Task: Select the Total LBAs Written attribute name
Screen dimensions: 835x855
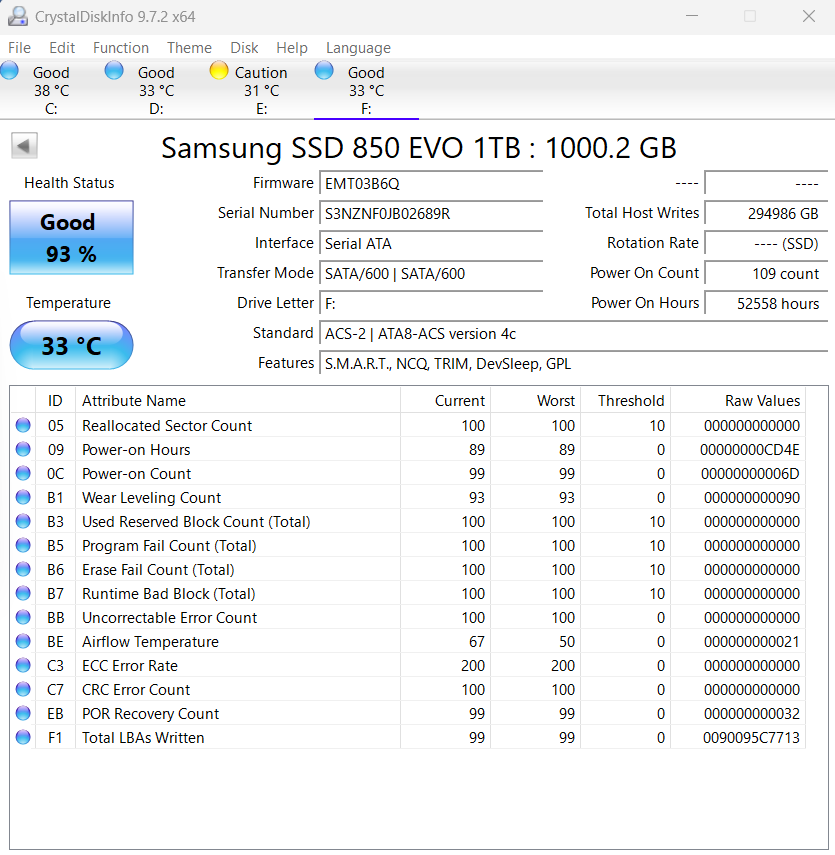Action: coord(143,737)
